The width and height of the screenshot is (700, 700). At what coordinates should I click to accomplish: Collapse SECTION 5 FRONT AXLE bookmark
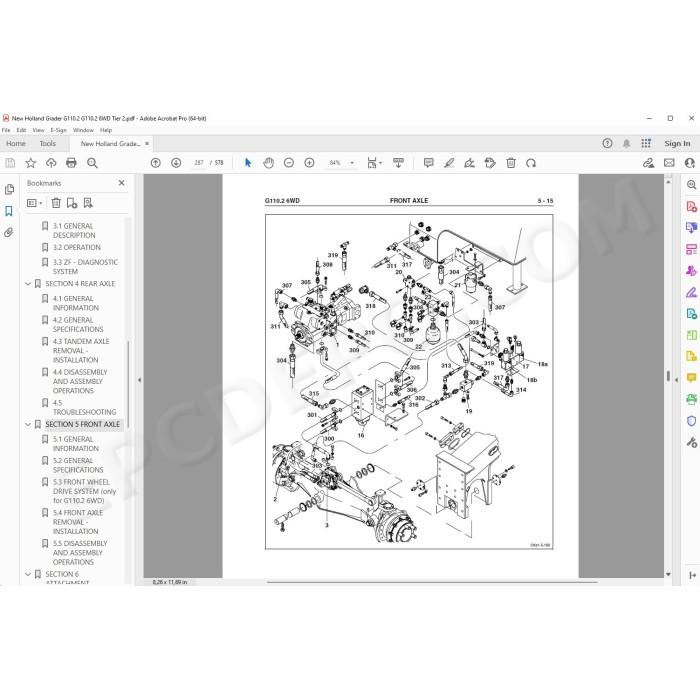point(28,425)
